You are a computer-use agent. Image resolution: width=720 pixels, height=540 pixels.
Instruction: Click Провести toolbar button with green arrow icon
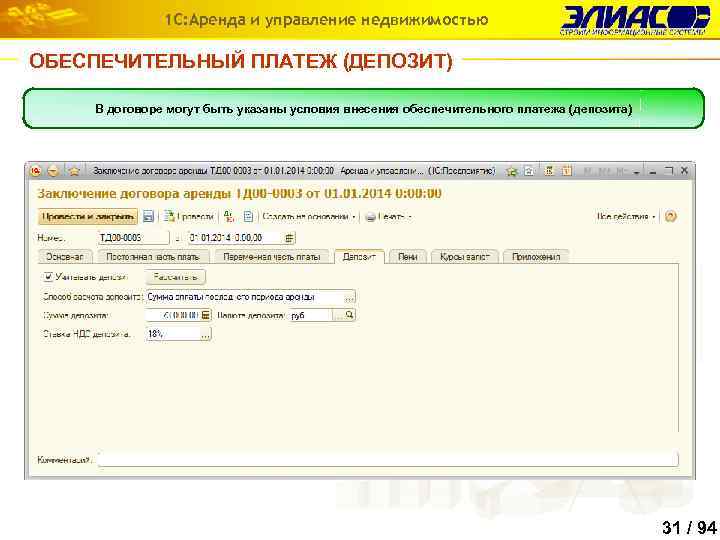click(x=189, y=216)
